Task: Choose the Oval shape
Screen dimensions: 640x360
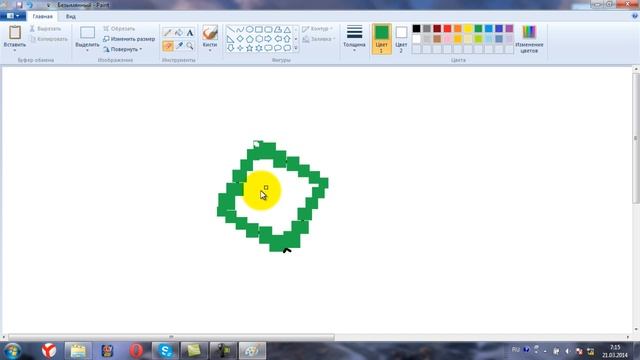Action: (x=249, y=29)
